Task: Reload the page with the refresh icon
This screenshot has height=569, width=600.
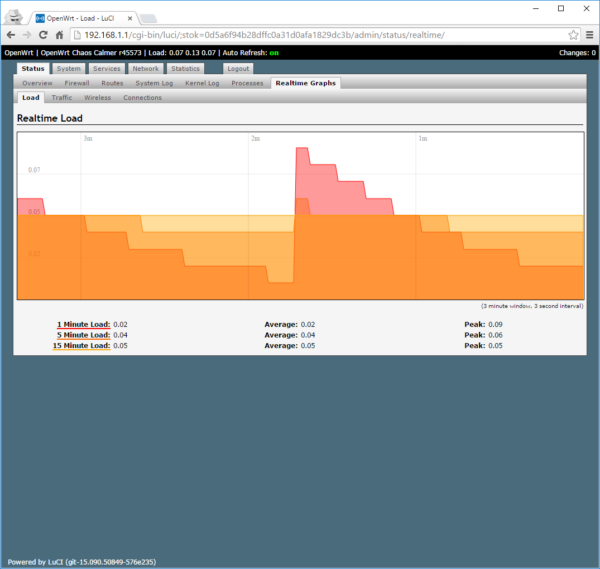Action: click(x=45, y=35)
